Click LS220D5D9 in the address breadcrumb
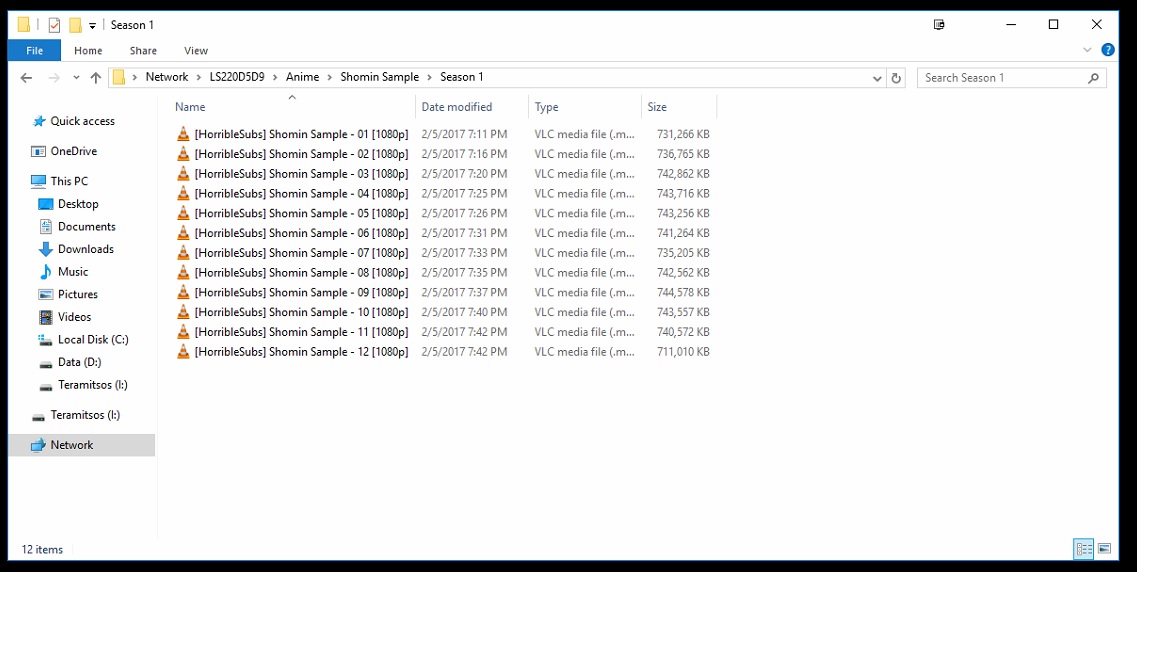This screenshot has width=1152, height=648. (x=237, y=77)
